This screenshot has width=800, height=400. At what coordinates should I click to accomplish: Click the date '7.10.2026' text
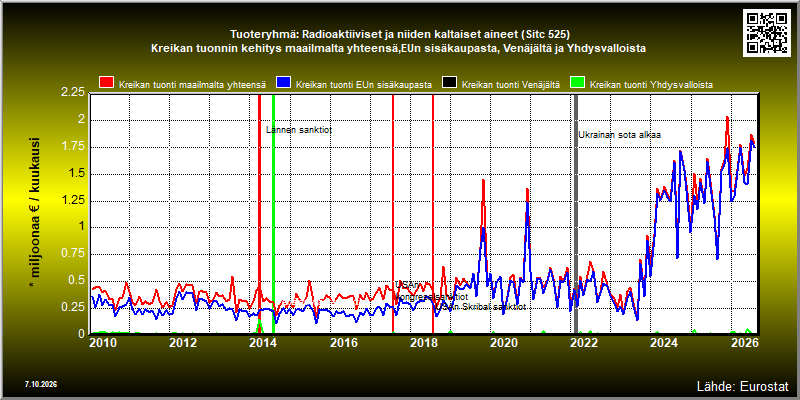[x=41, y=384]
